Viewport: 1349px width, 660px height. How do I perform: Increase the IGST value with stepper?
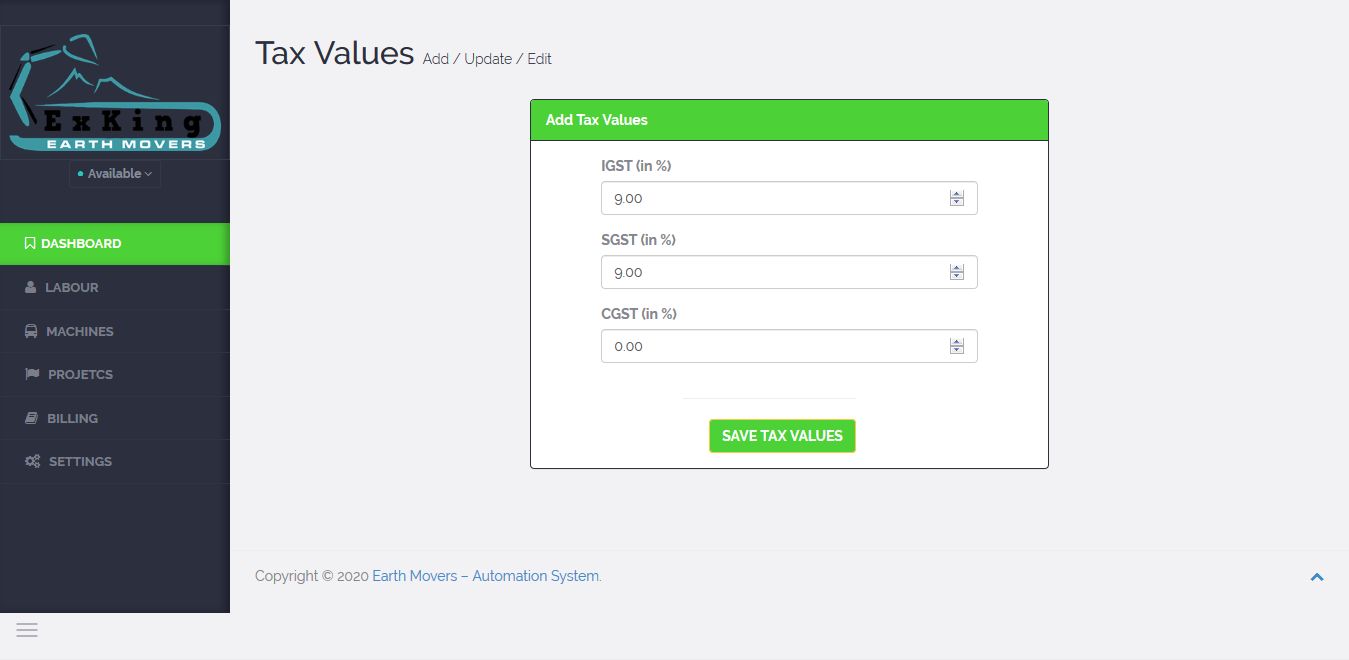point(957,194)
